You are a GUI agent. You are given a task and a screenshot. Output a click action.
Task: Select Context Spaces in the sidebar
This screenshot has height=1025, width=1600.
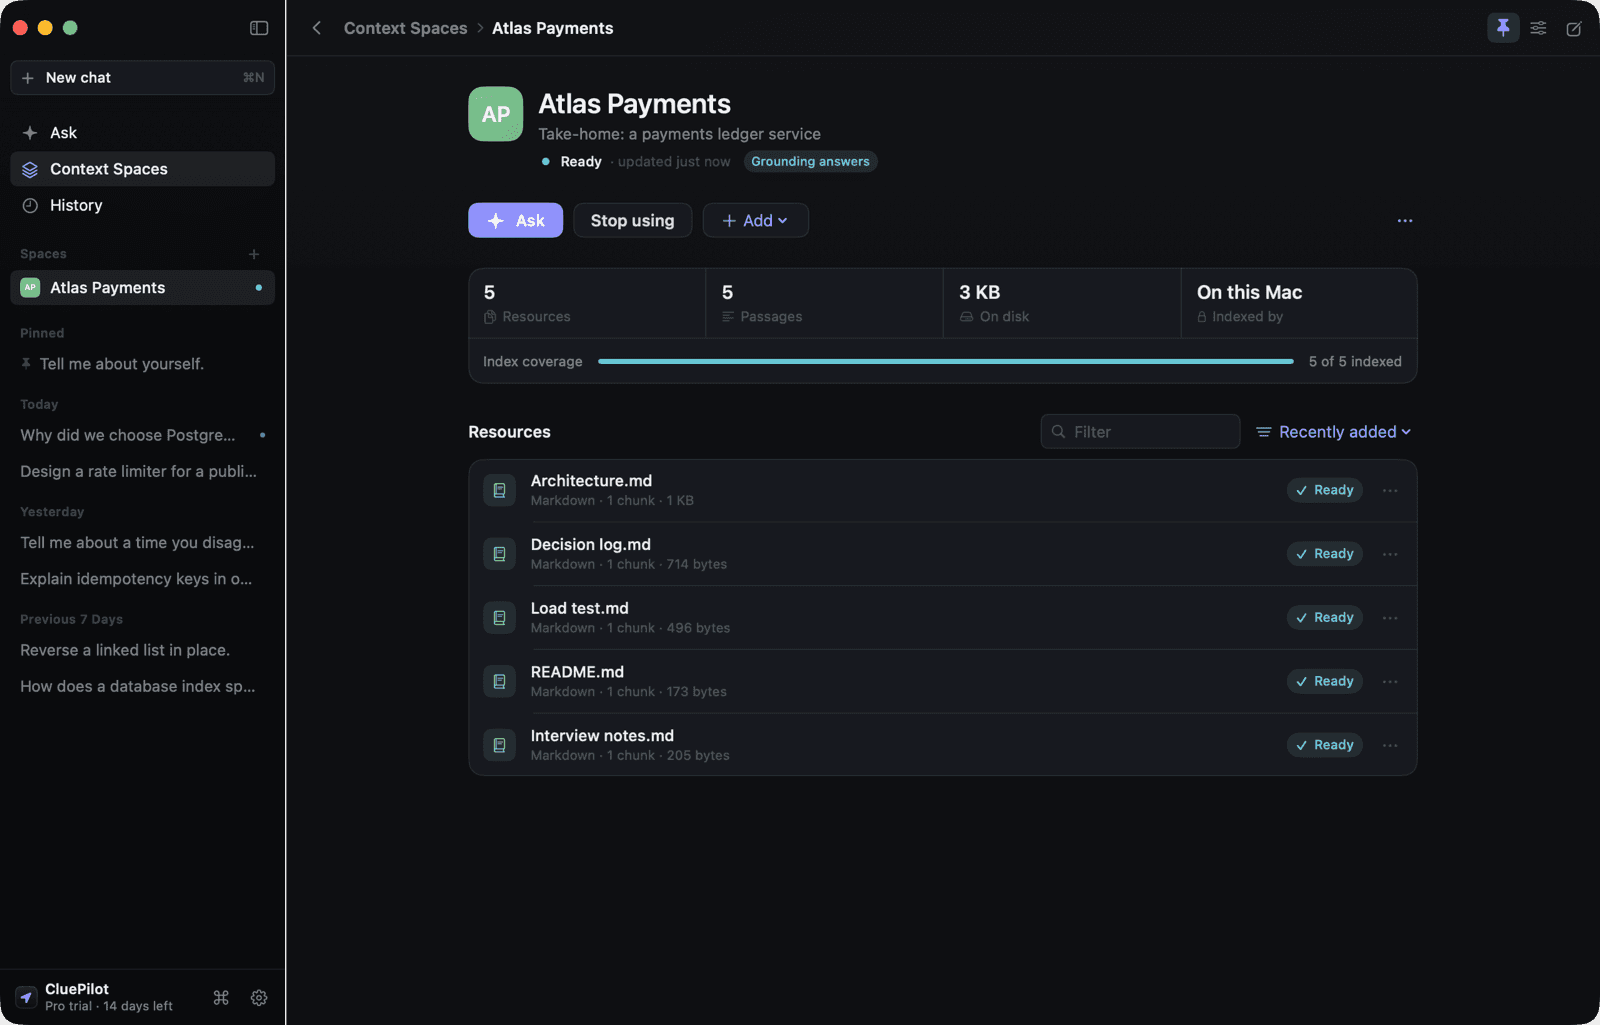click(x=142, y=169)
